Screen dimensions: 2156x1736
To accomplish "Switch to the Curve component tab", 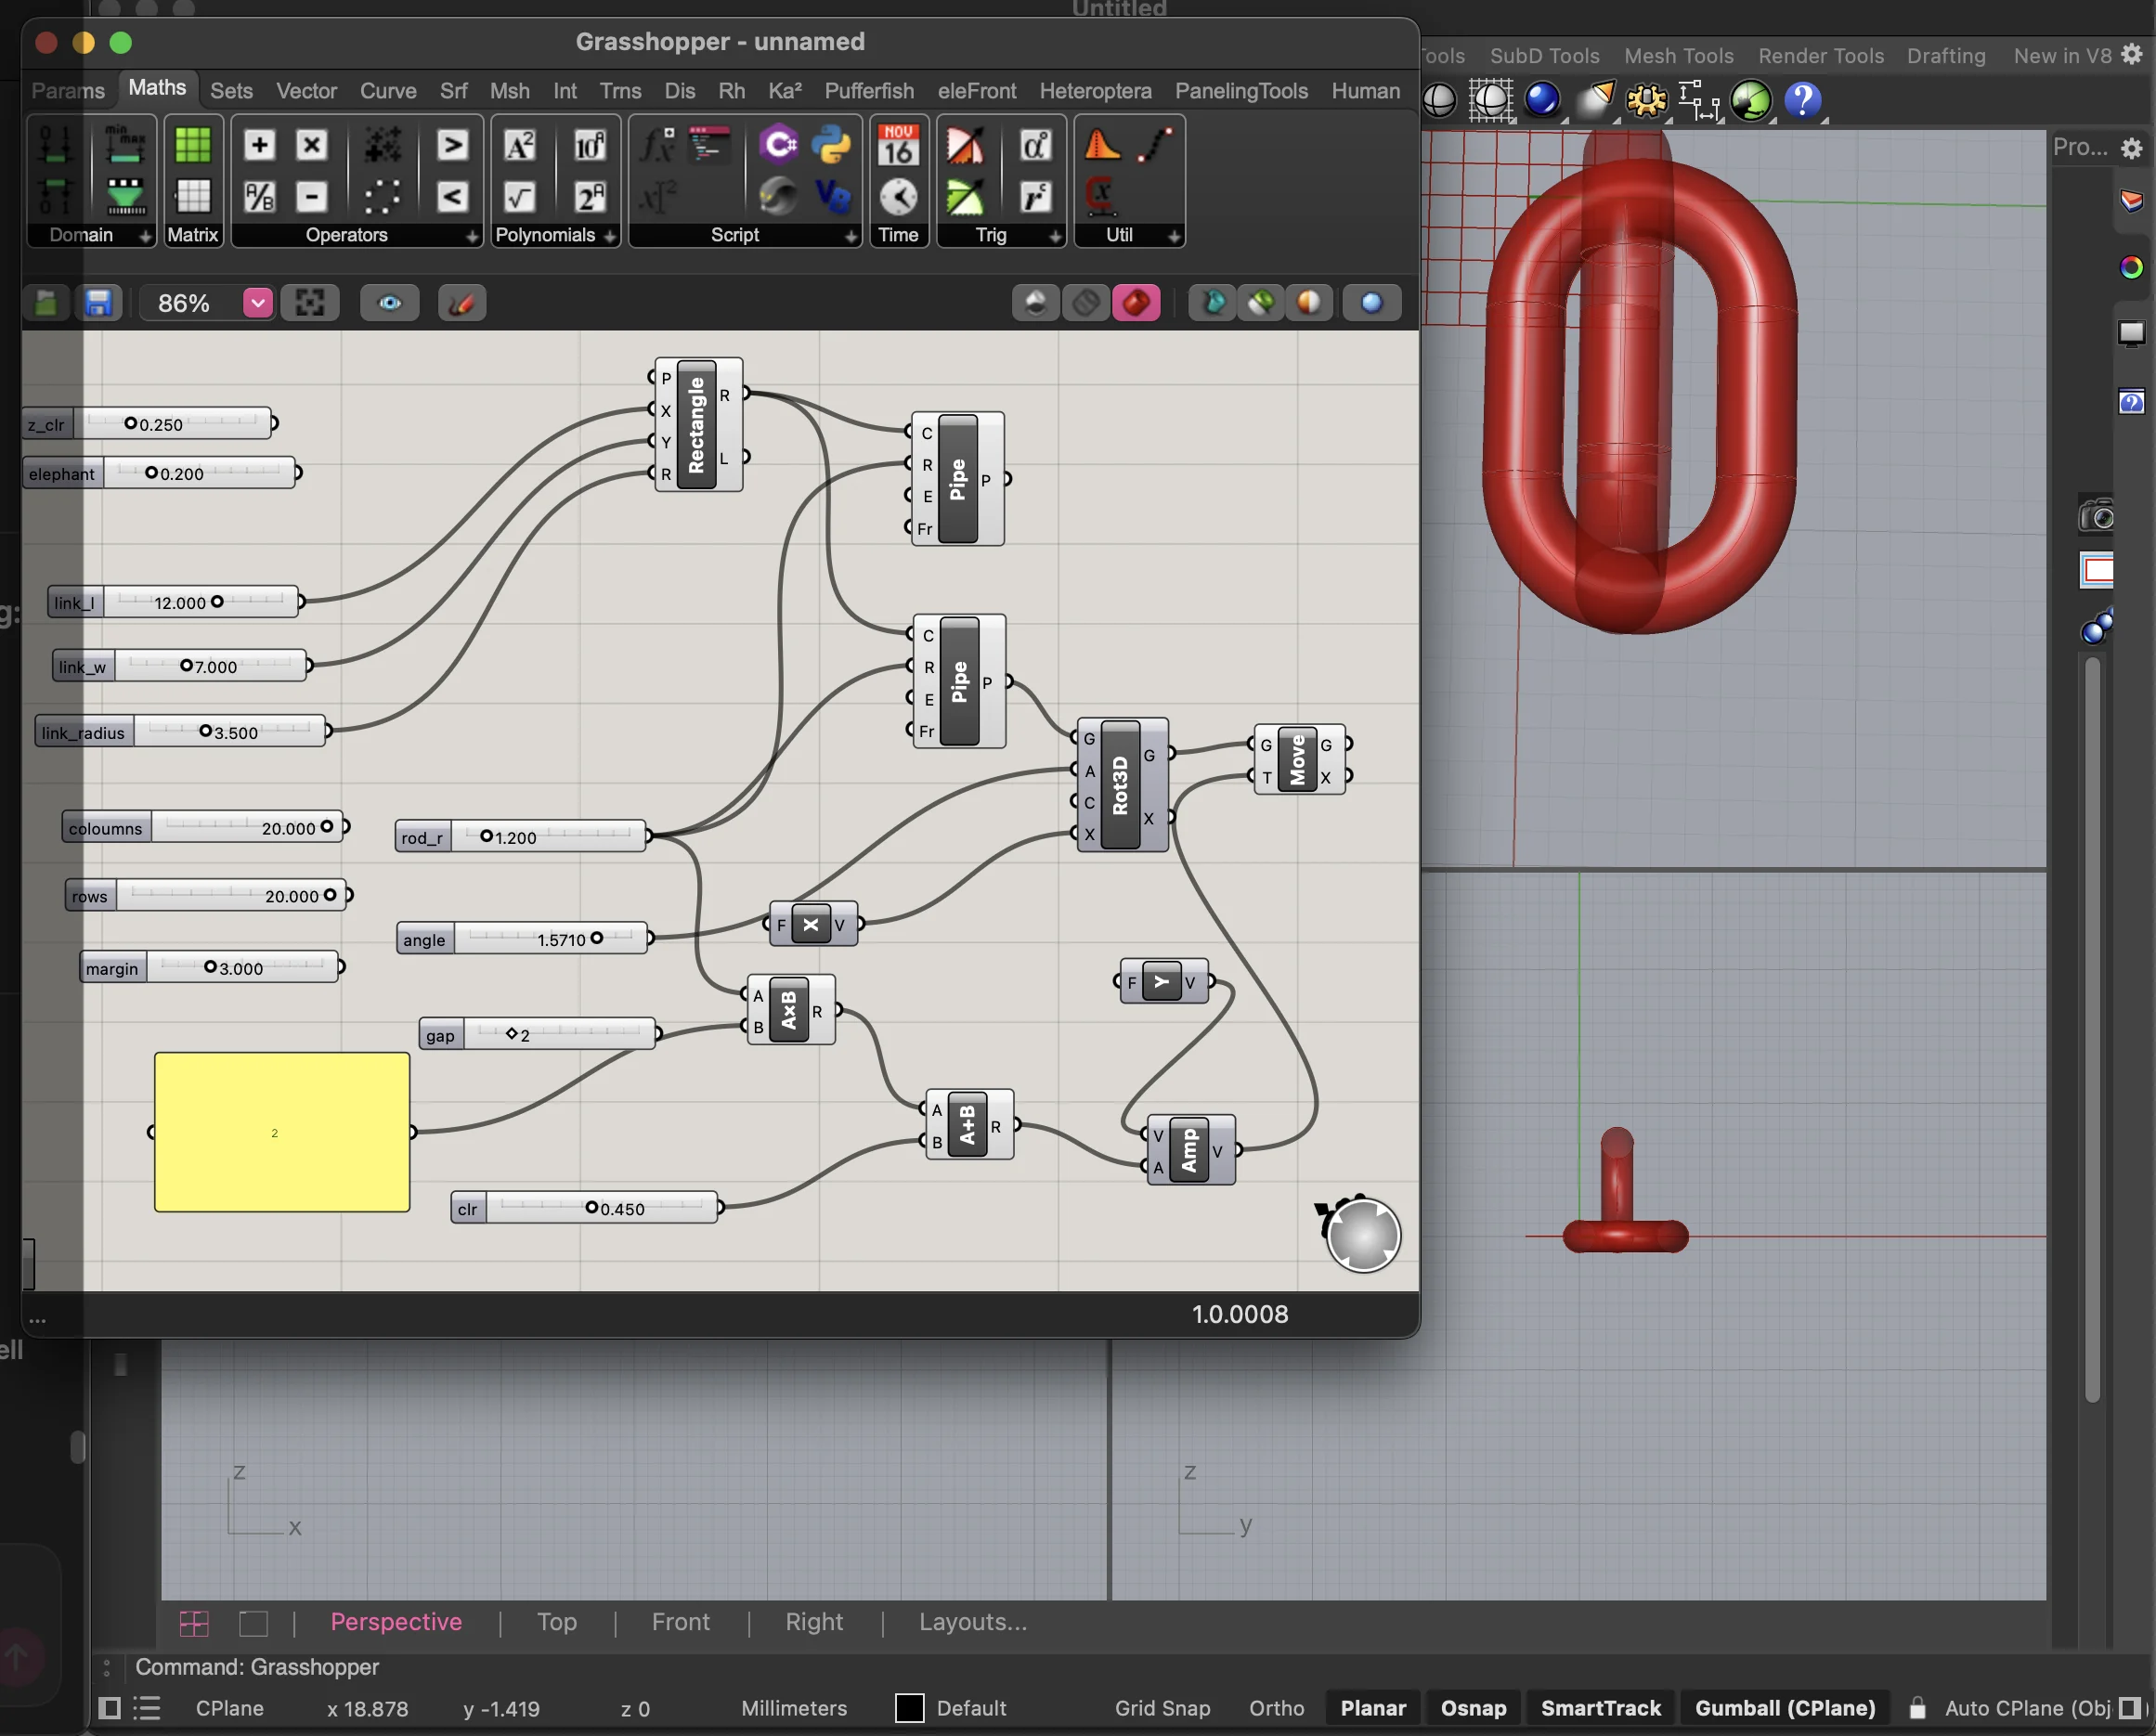I will pyautogui.click(x=388, y=91).
